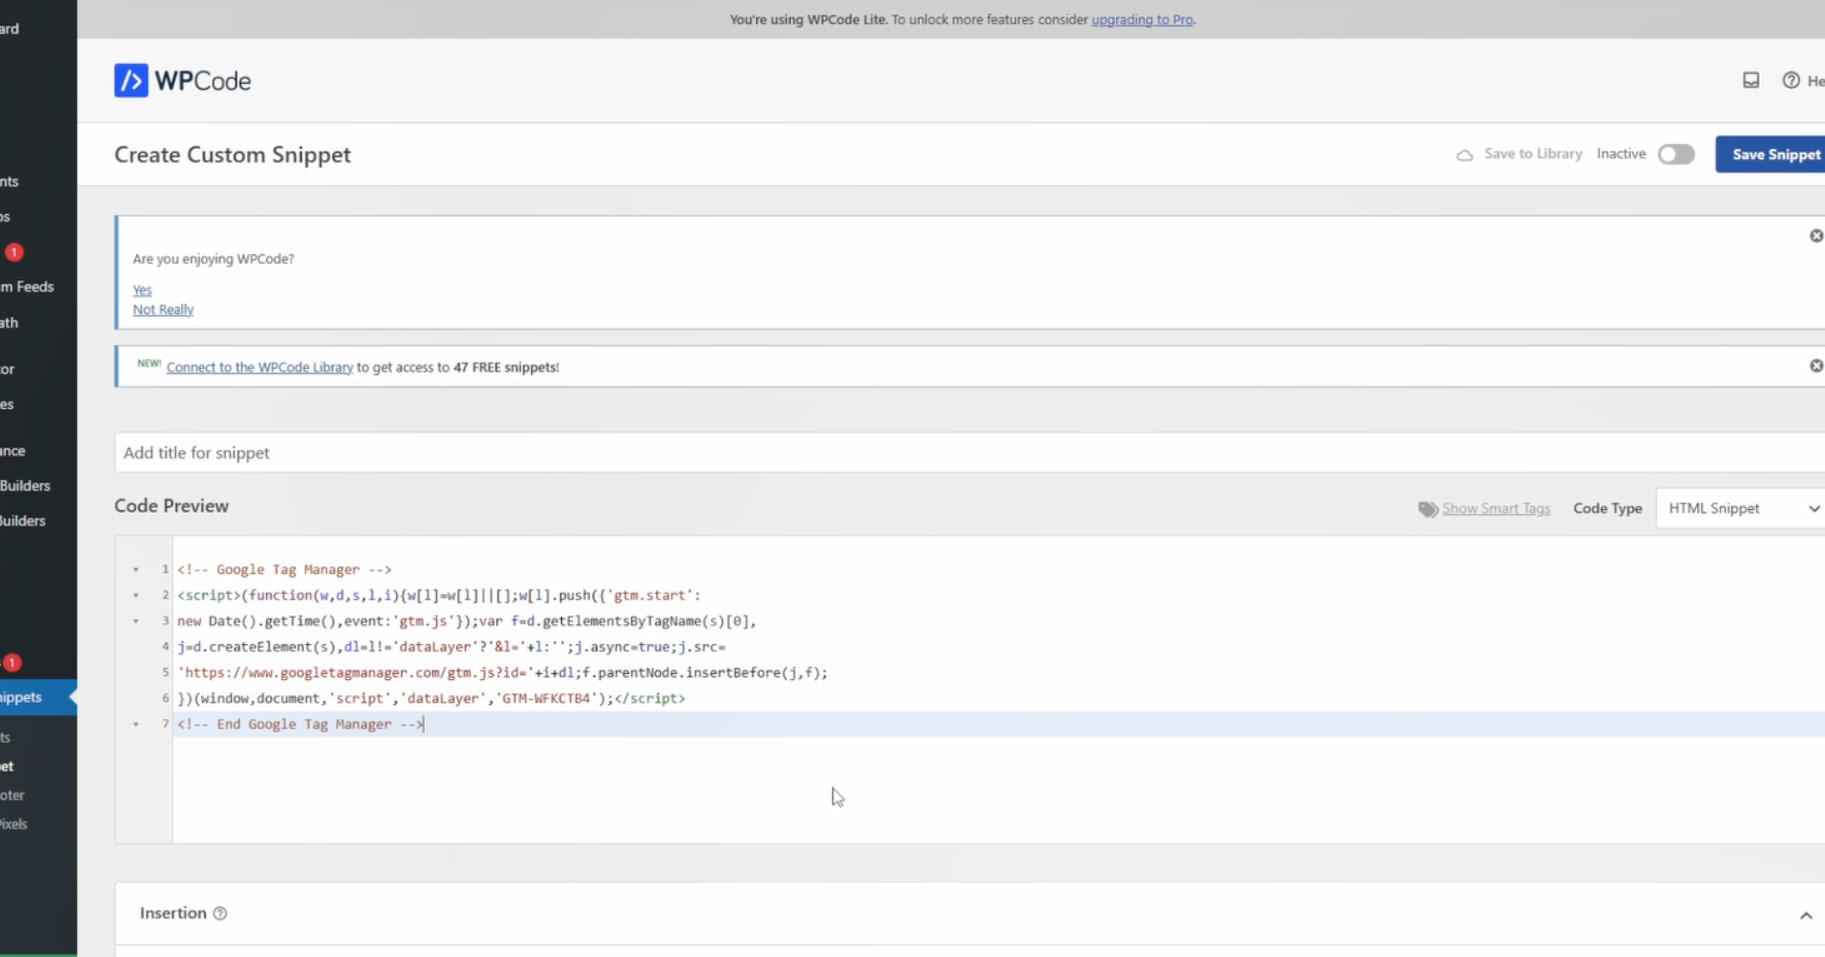Click the 'Code Type' label
The width and height of the screenshot is (1825, 957).
tap(1607, 508)
